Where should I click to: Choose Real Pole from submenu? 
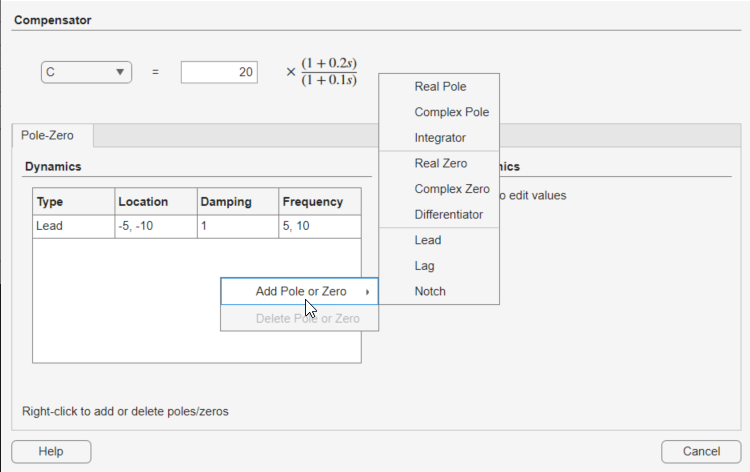pyautogui.click(x=440, y=87)
